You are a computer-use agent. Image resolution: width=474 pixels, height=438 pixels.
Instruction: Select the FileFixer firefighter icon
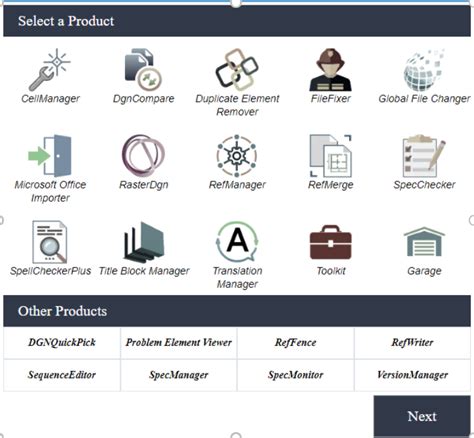330,70
